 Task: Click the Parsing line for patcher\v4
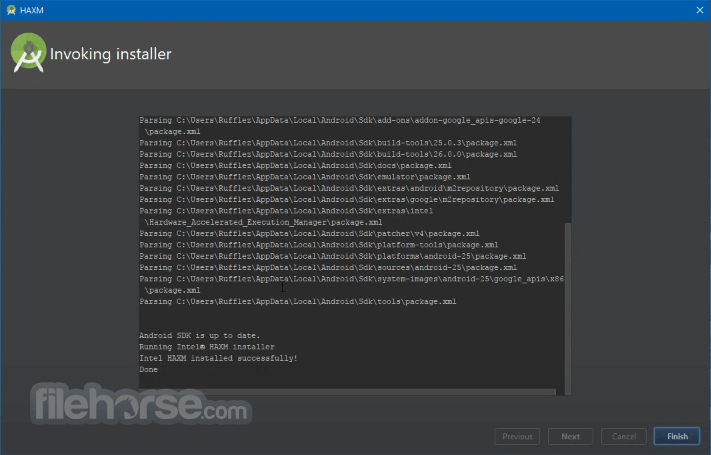coord(309,234)
